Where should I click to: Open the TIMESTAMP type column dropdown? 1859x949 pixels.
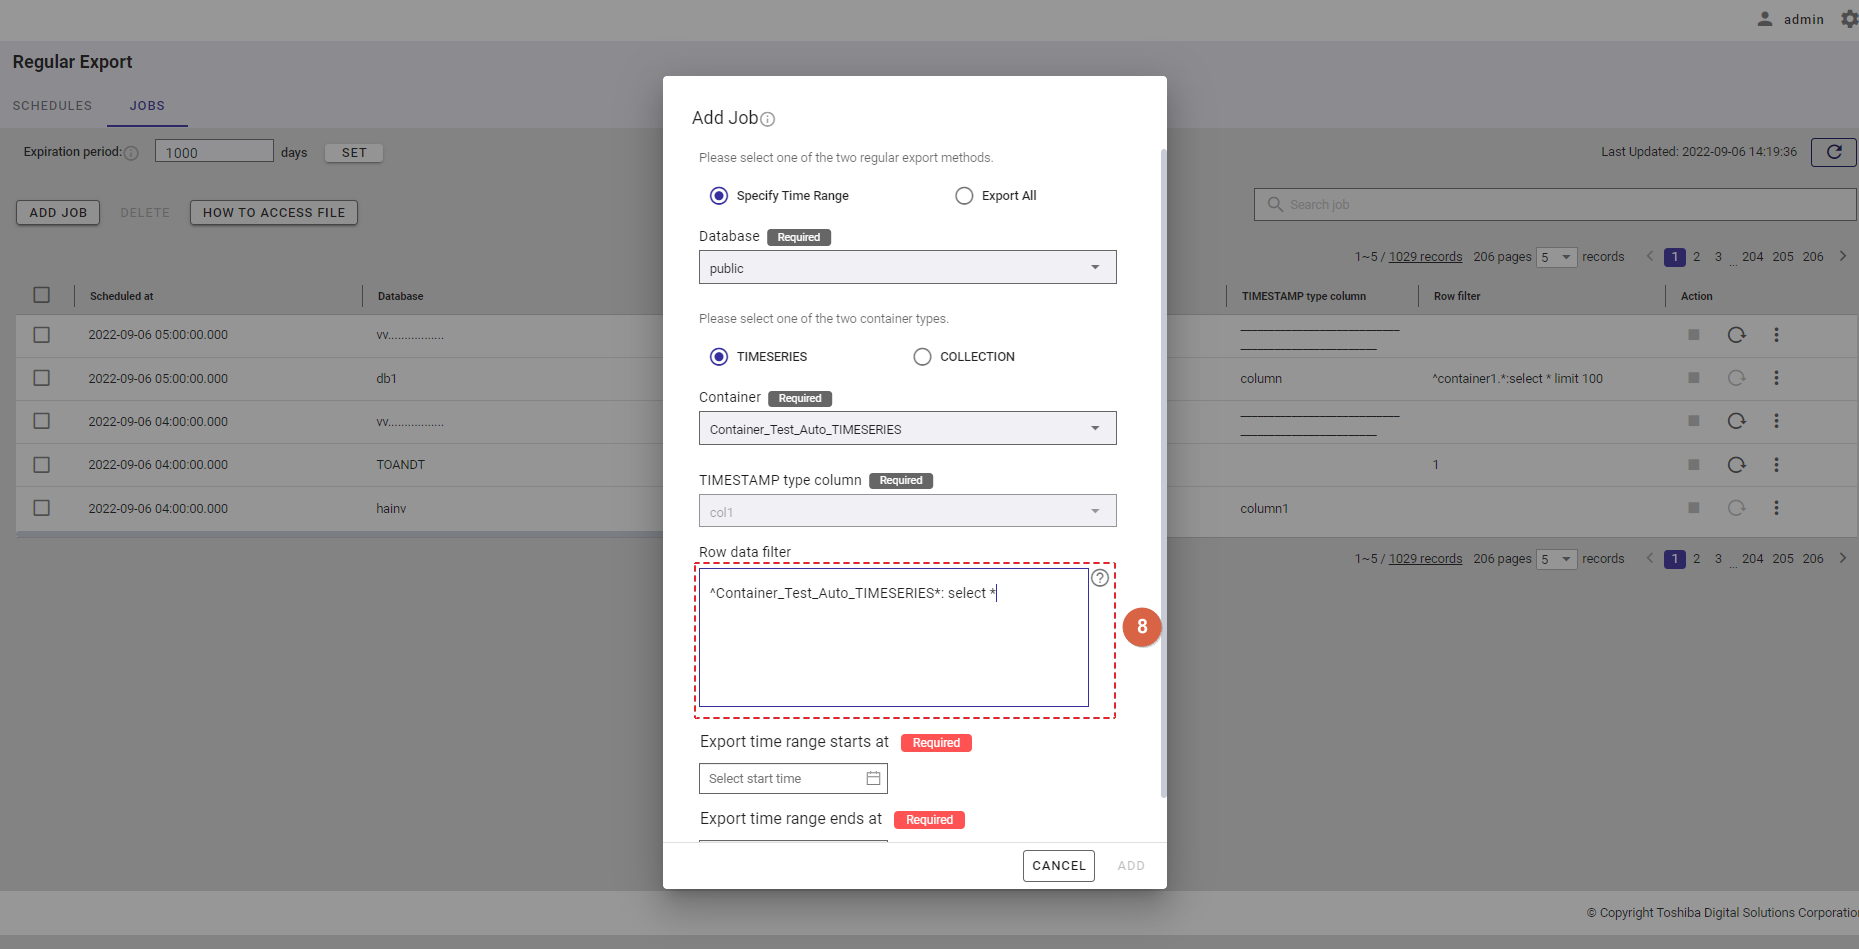pyautogui.click(x=907, y=511)
